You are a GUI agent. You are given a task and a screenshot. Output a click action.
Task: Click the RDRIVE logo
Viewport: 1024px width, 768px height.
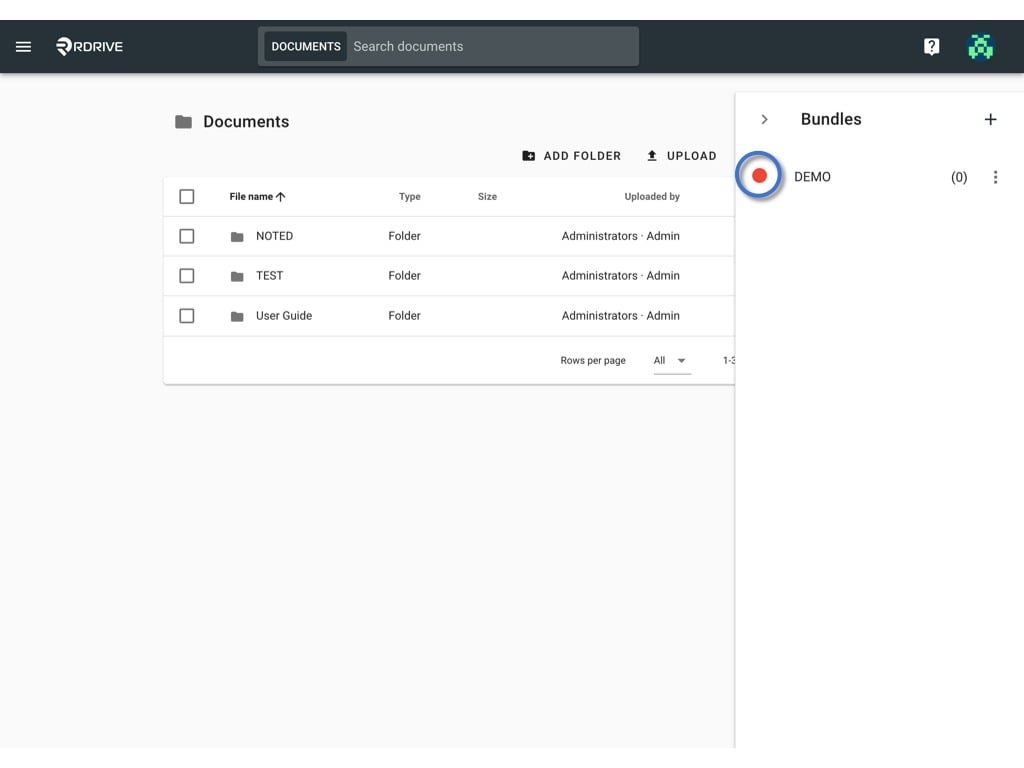(x=89, y=46)
